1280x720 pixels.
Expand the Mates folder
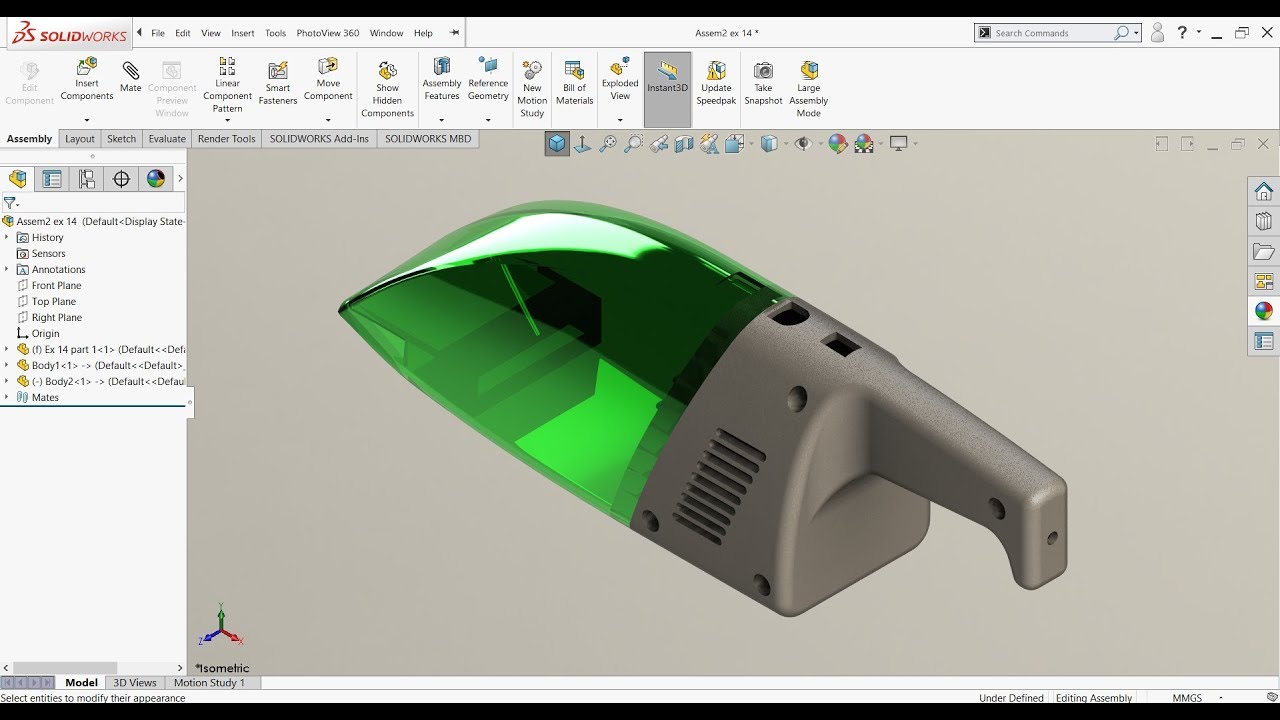(6, 397)
